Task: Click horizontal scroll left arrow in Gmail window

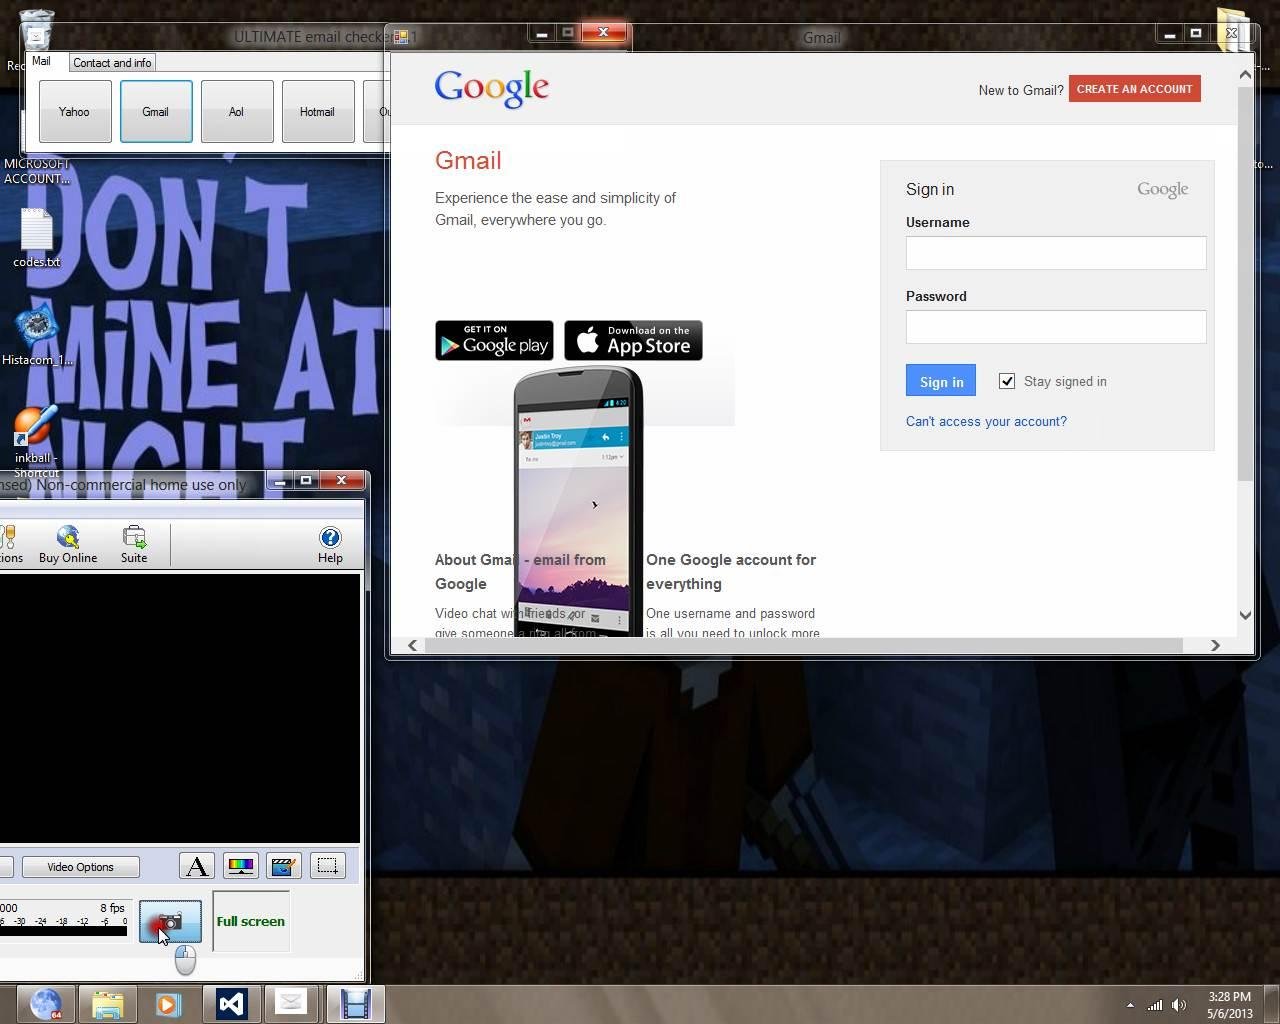Action: (412, 645)
